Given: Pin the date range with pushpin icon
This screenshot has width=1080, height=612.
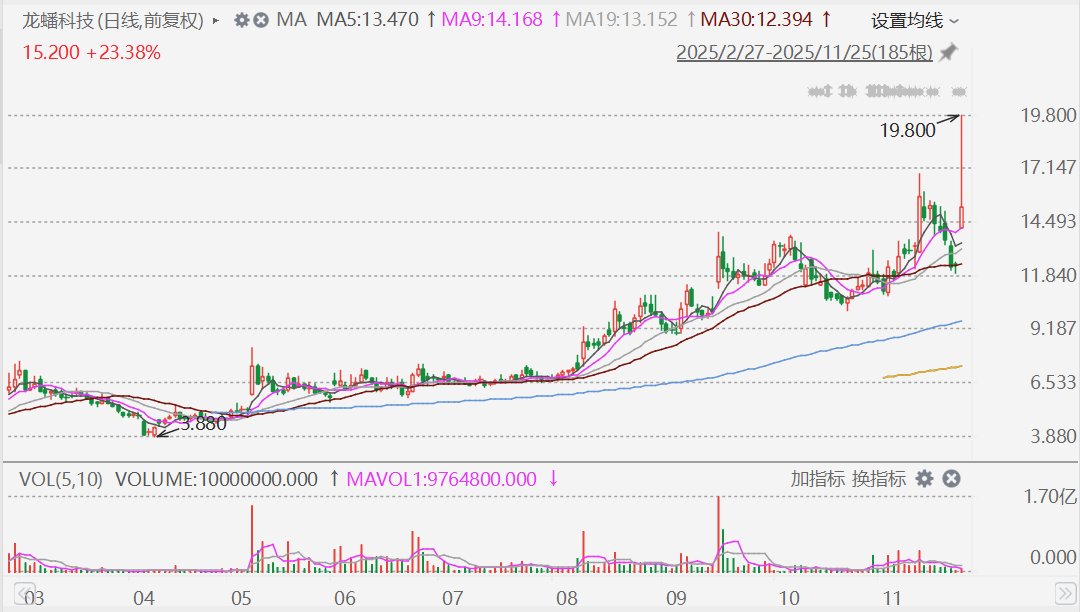Looking at the screenshot, I should (x=948, y=52).
